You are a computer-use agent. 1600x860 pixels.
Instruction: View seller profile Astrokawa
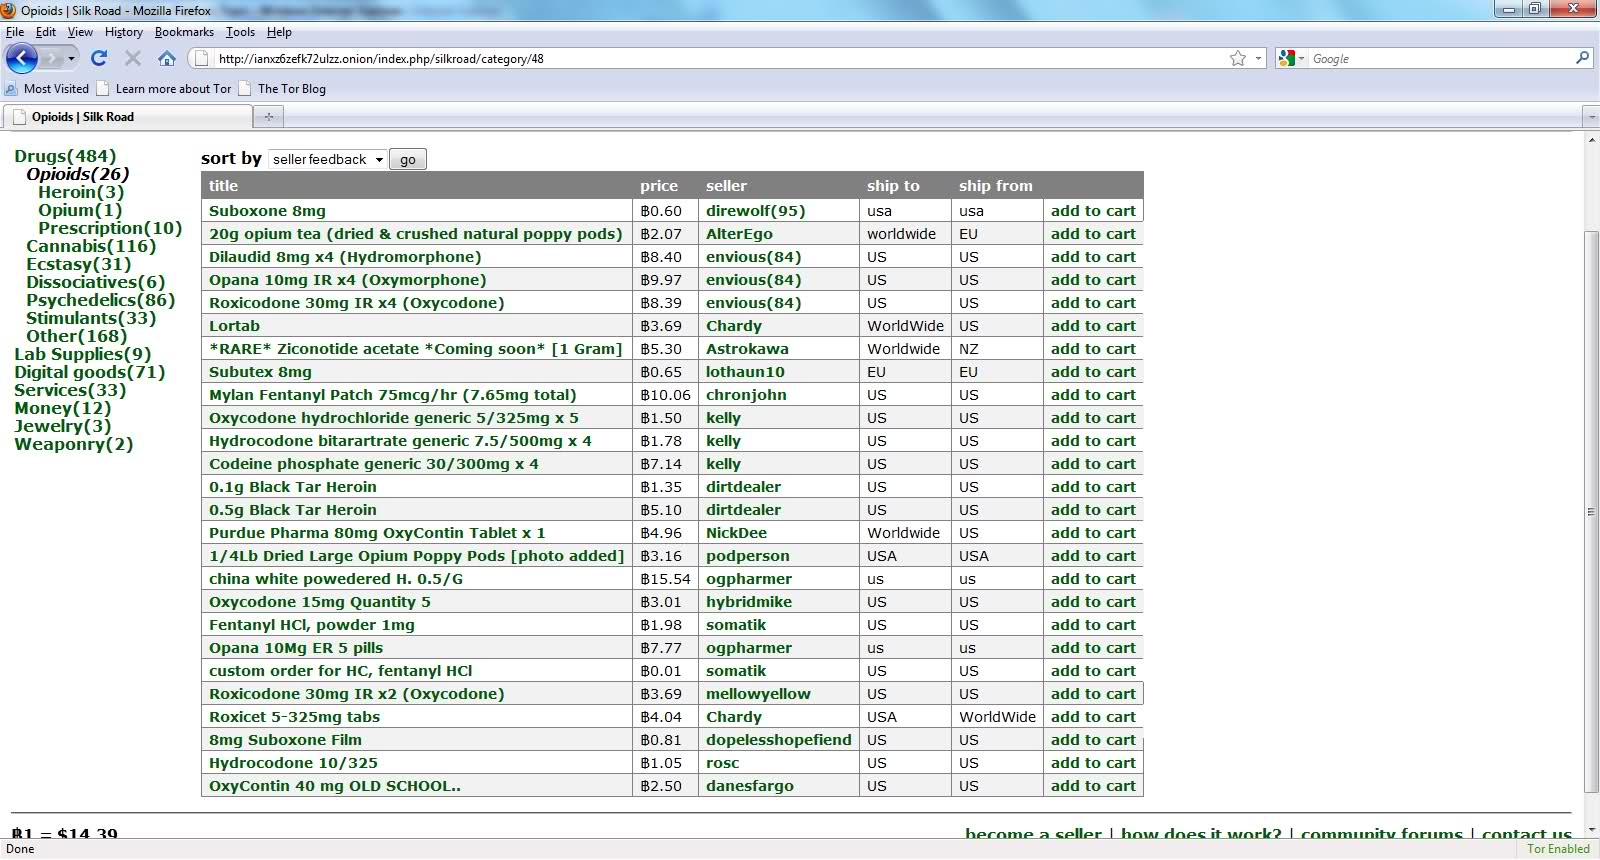(x=747, y=349)
